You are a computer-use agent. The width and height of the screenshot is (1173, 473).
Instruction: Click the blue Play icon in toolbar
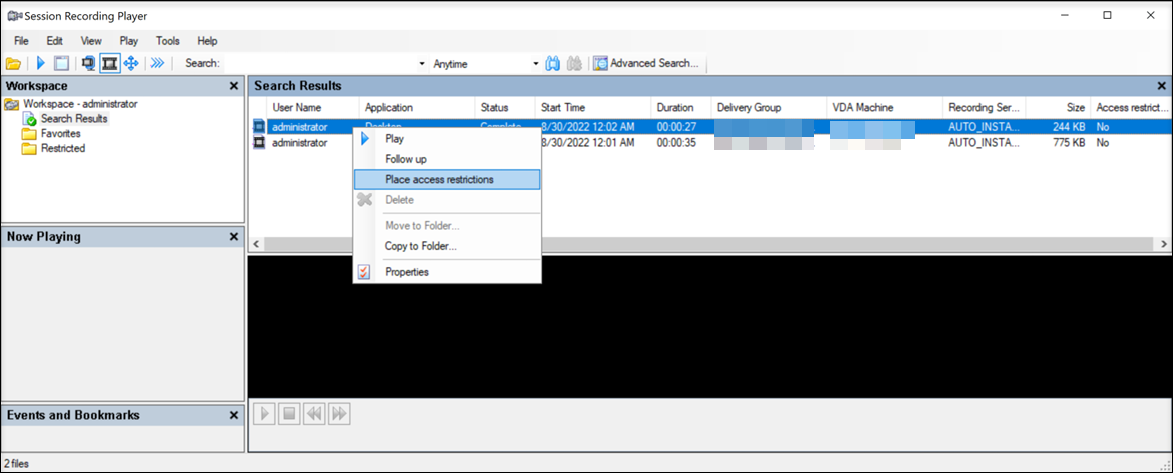41,64
